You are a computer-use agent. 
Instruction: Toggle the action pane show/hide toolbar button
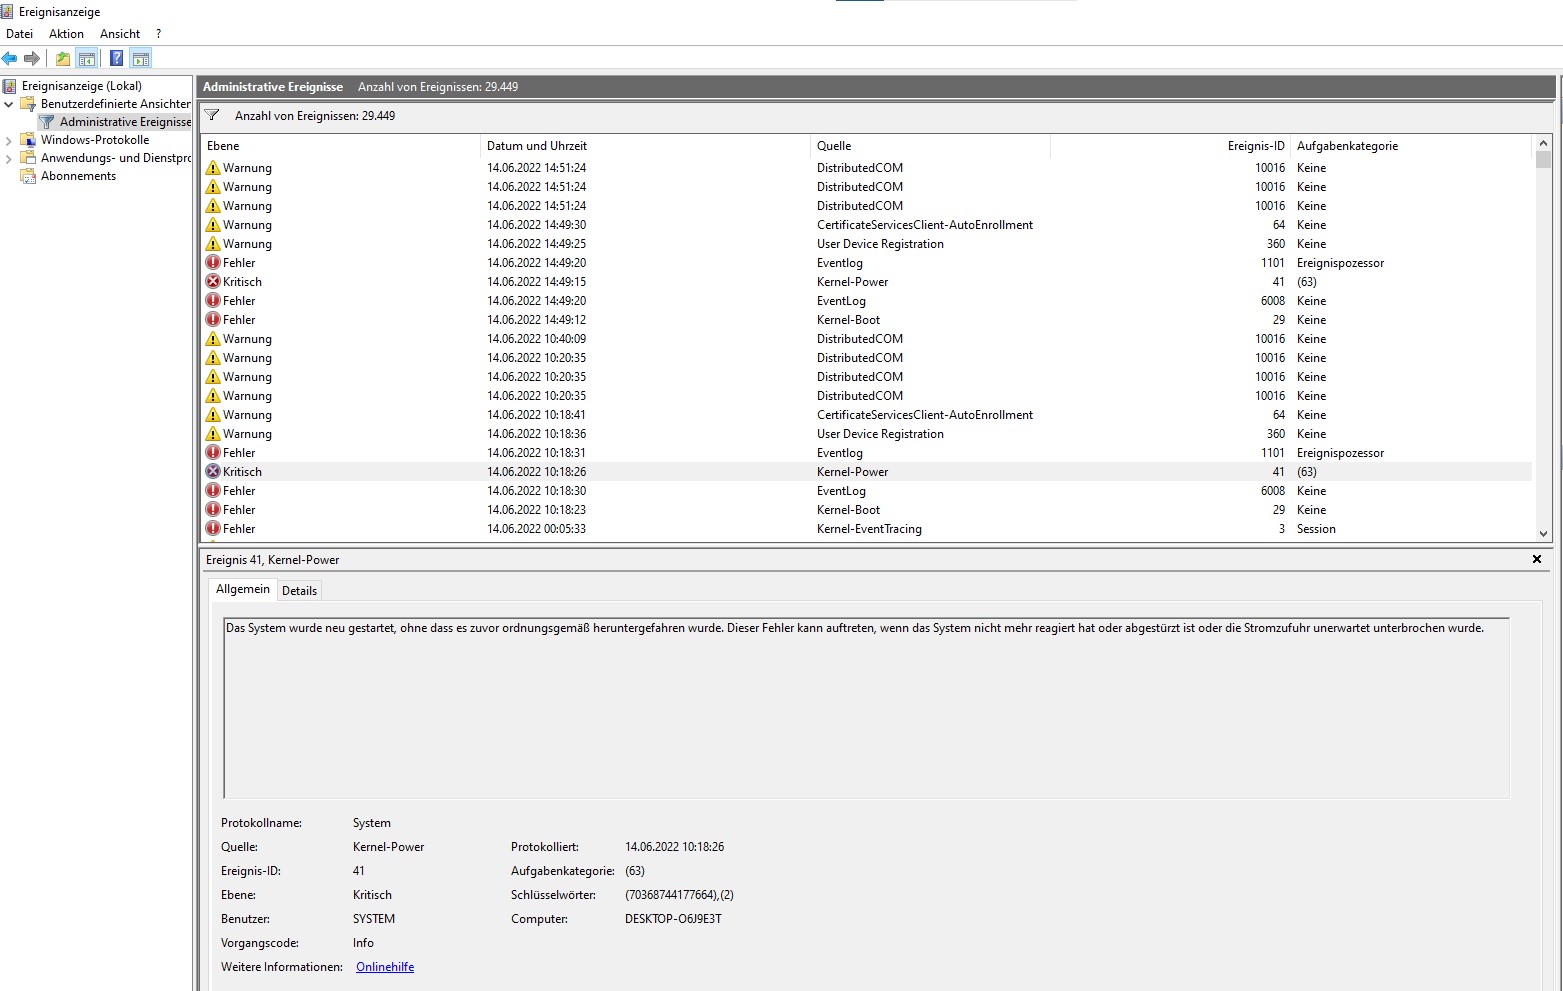pyautogui.click(x=141, y=58)
